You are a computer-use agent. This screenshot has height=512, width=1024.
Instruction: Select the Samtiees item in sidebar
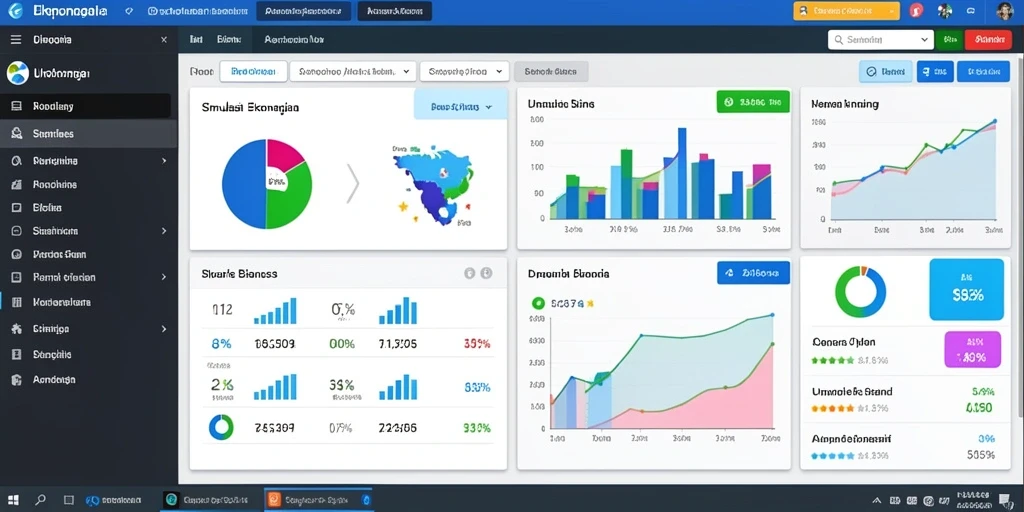click(88, 134)
